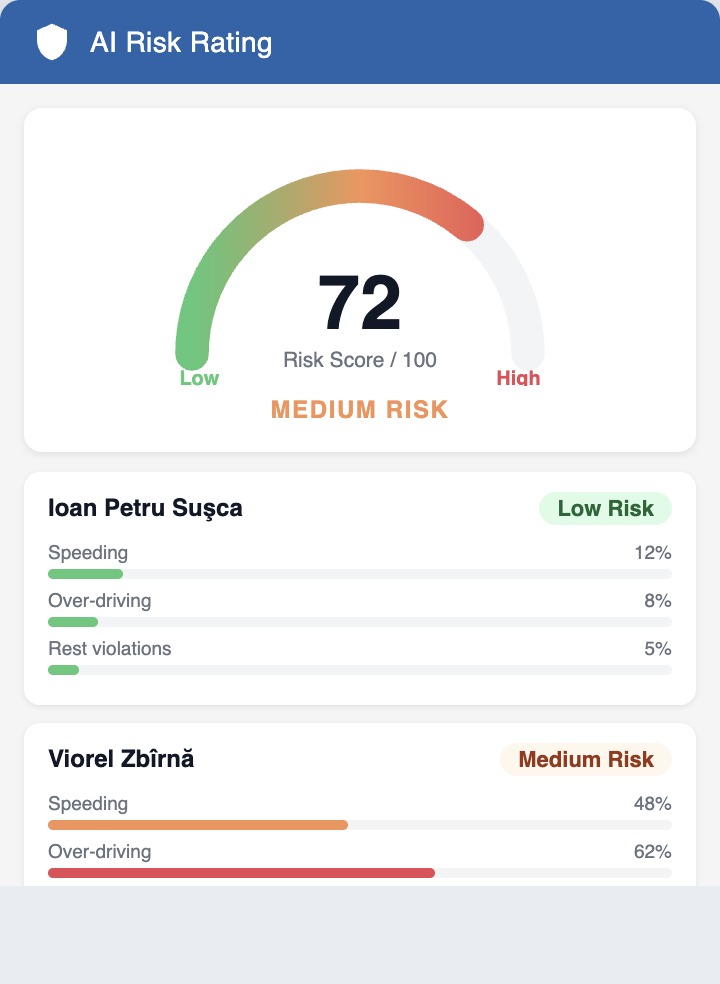The image size is (720, 984).
Task: Click the 62% over-driving value
Action: coord(653,852)
